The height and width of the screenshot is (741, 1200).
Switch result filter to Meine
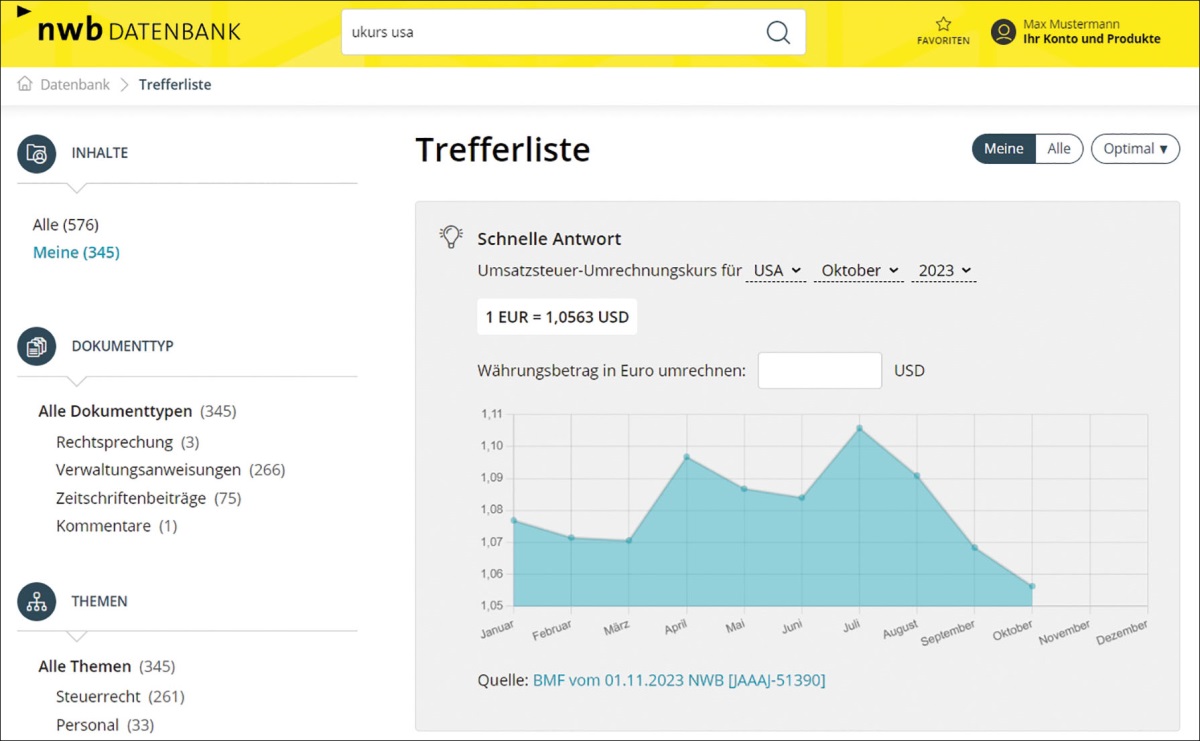point(1003,149)
